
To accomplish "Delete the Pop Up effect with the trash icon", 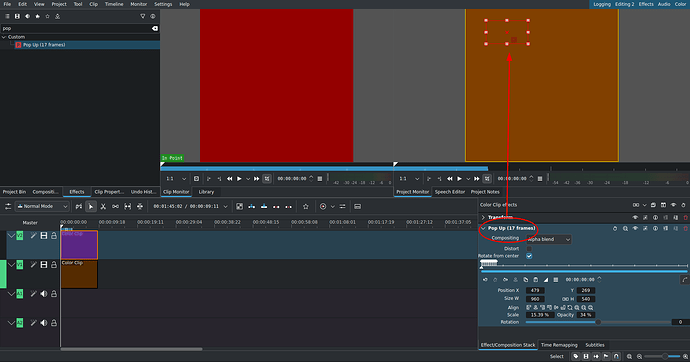I will 686,229.
